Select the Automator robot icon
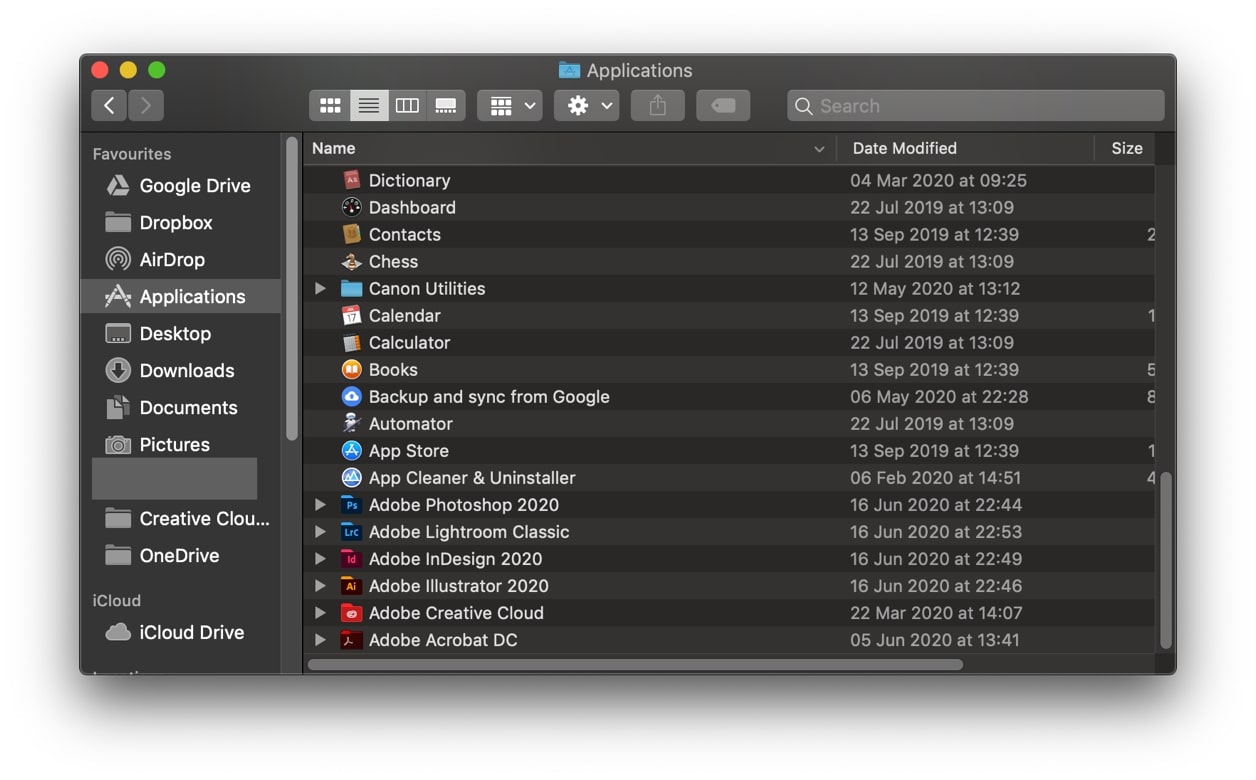 pos(351,423)
